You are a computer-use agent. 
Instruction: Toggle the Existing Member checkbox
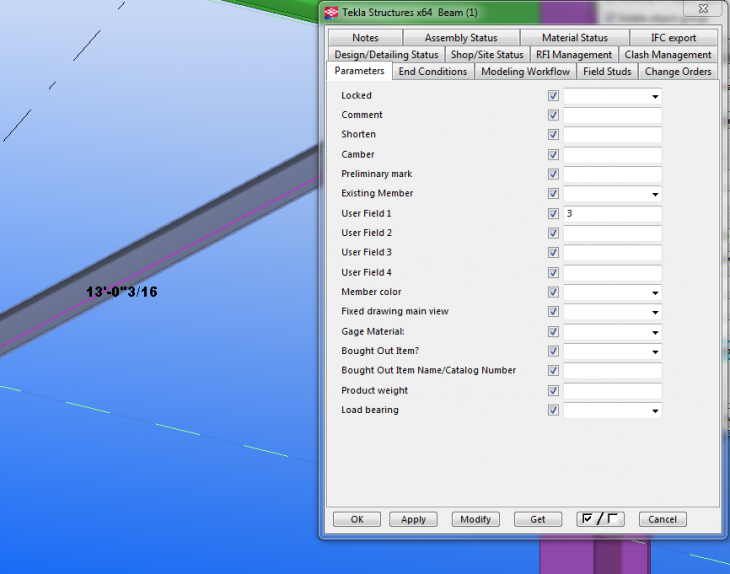coord(553,194)
